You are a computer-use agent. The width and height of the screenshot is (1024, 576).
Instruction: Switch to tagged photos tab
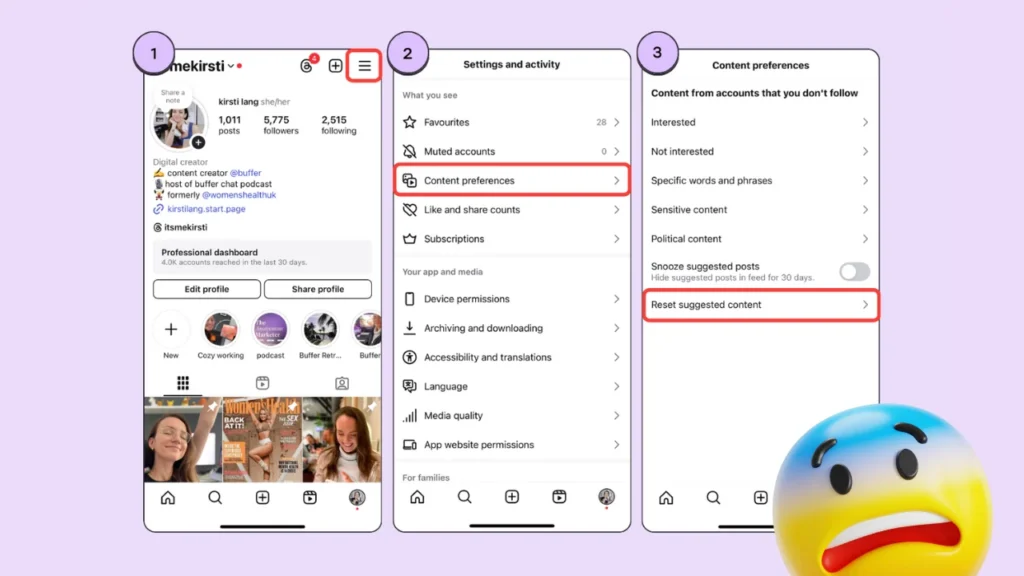(x=342, y=383)
